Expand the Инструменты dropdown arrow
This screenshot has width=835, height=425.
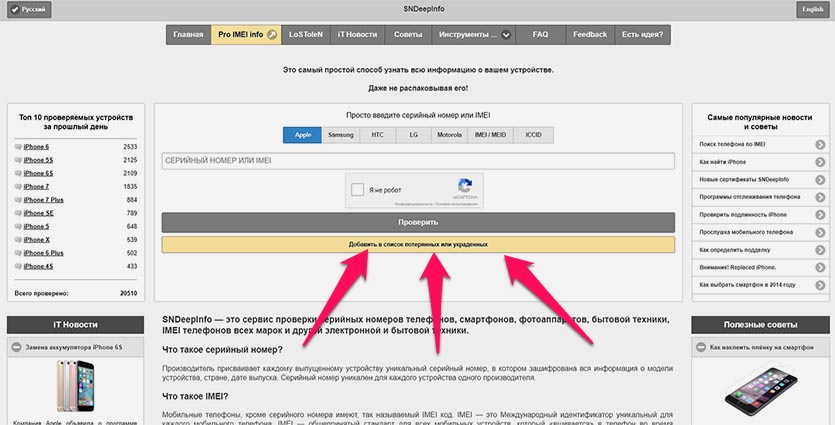point(506,35)
